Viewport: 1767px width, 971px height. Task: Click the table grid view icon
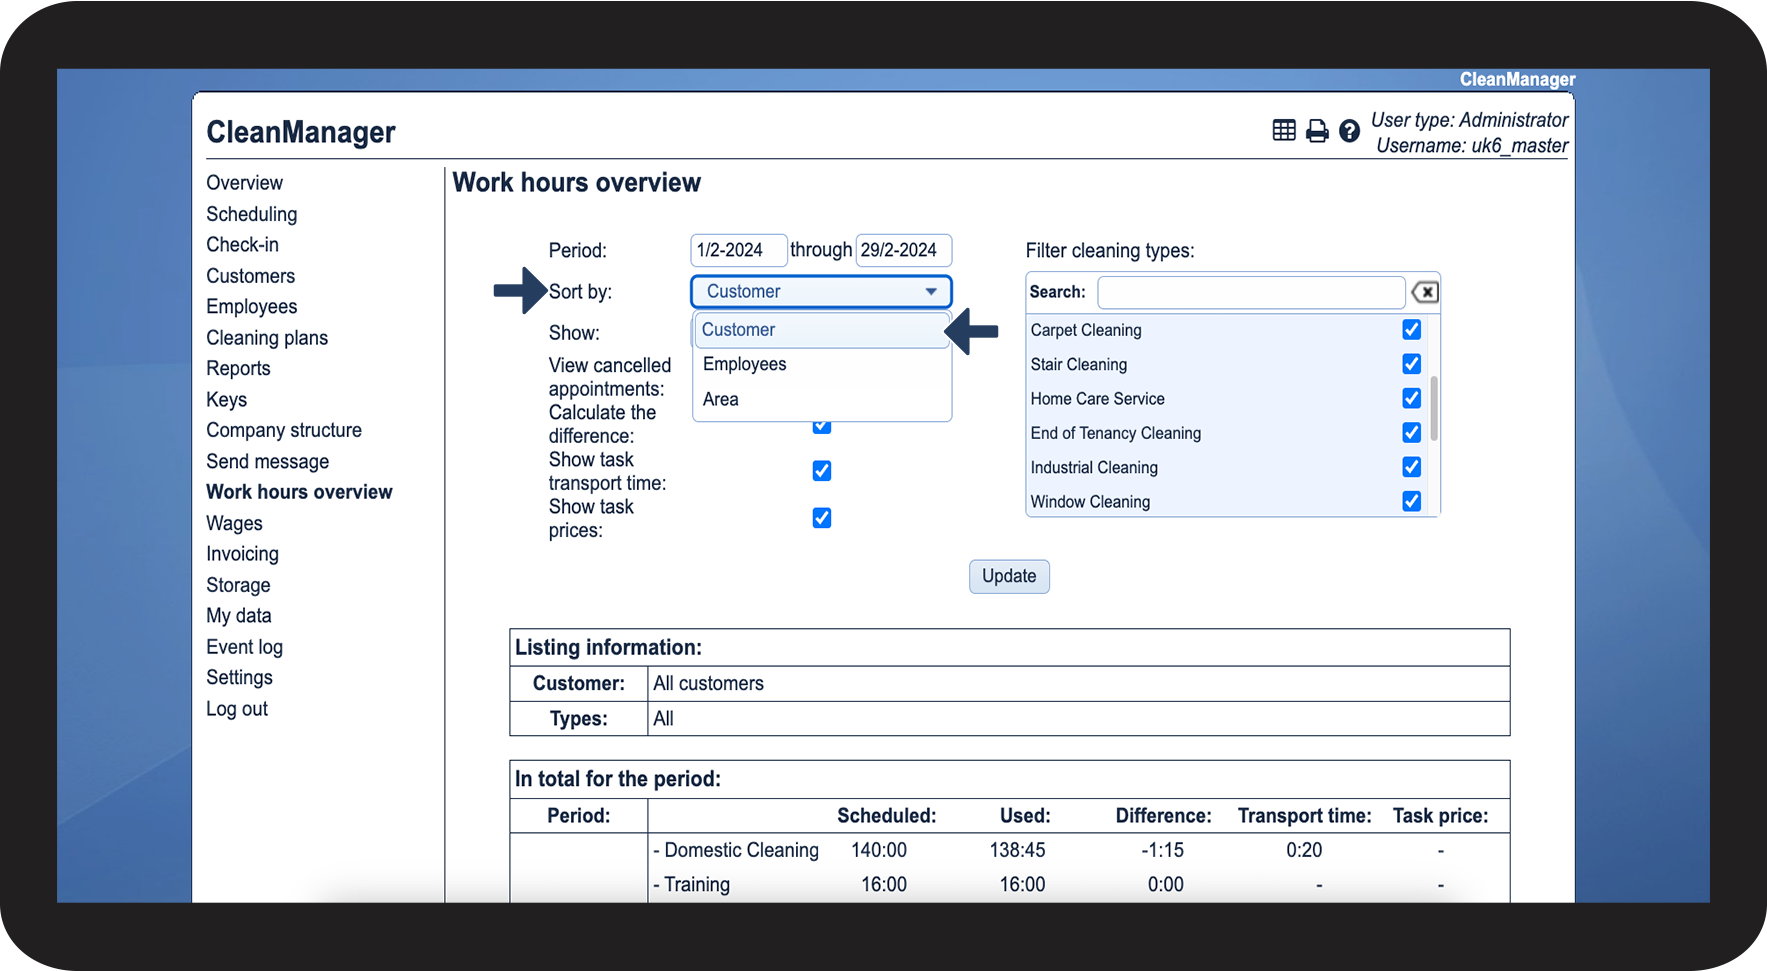point(1284,130)
